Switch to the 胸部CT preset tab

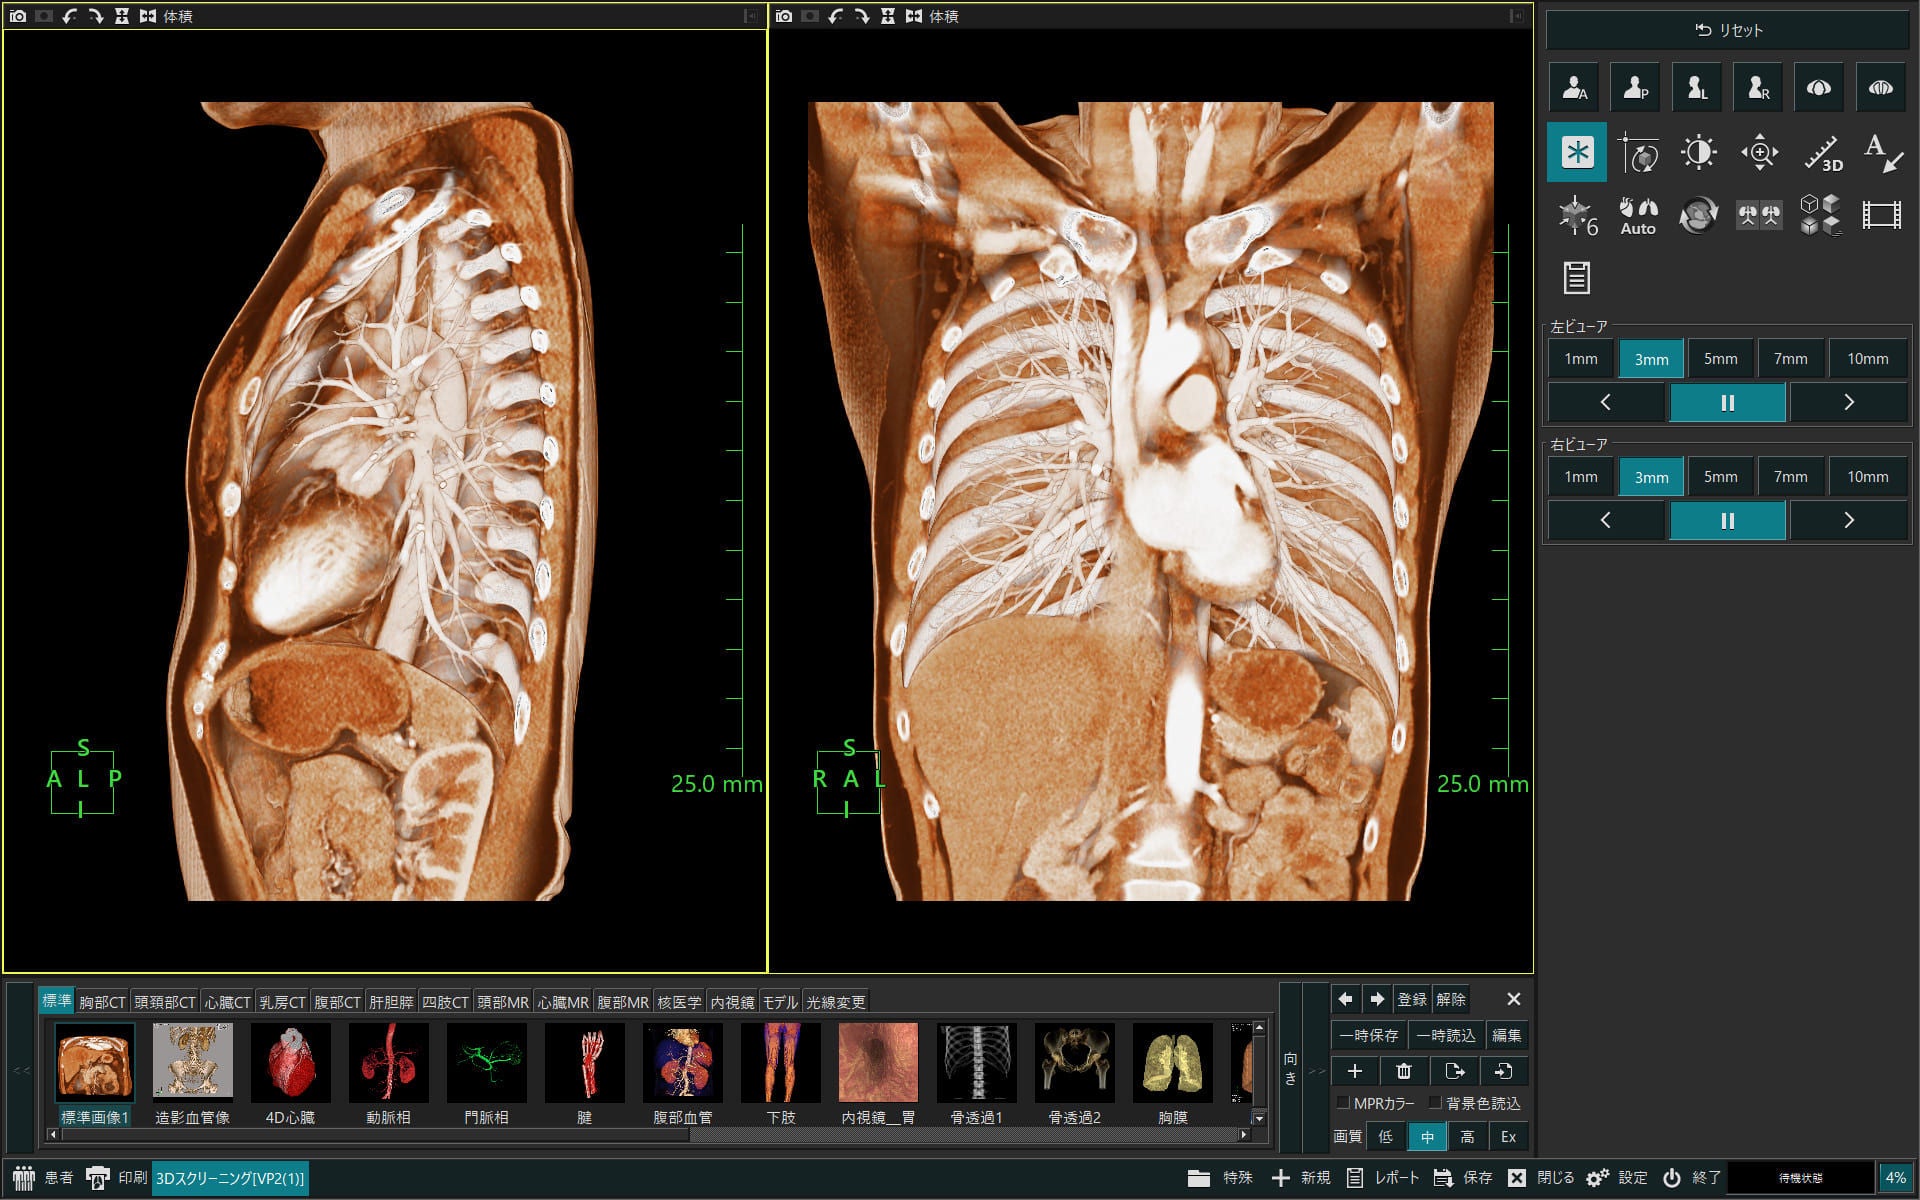[102, 1001]
